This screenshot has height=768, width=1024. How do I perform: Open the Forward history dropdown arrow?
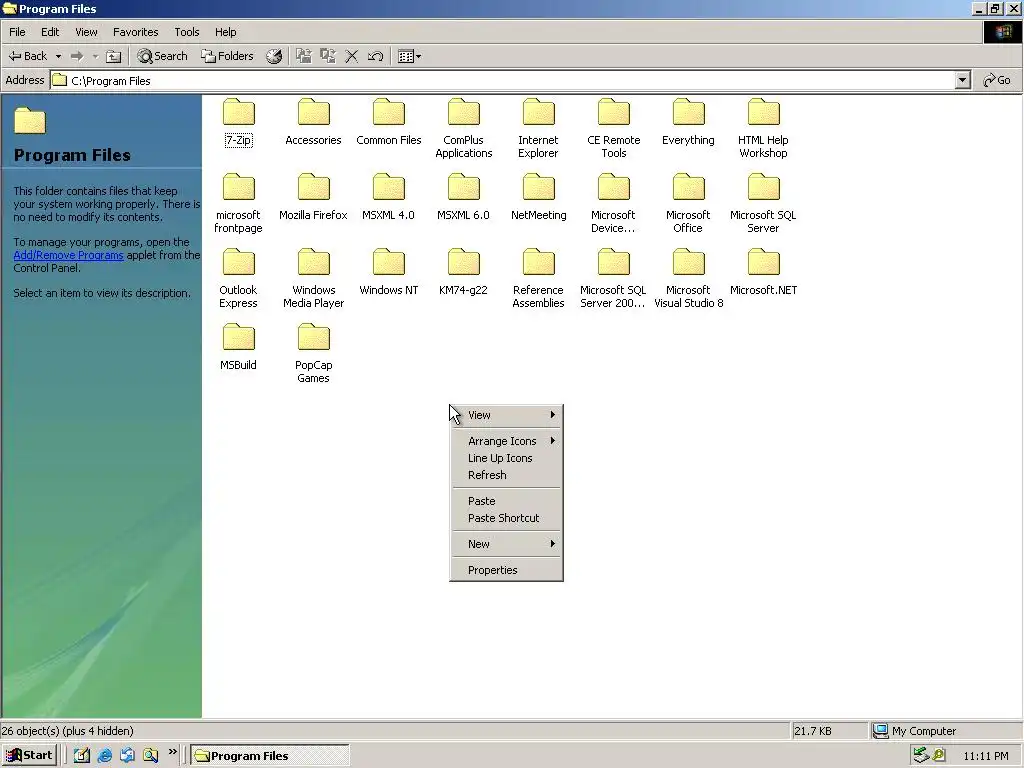pos(95,56)
